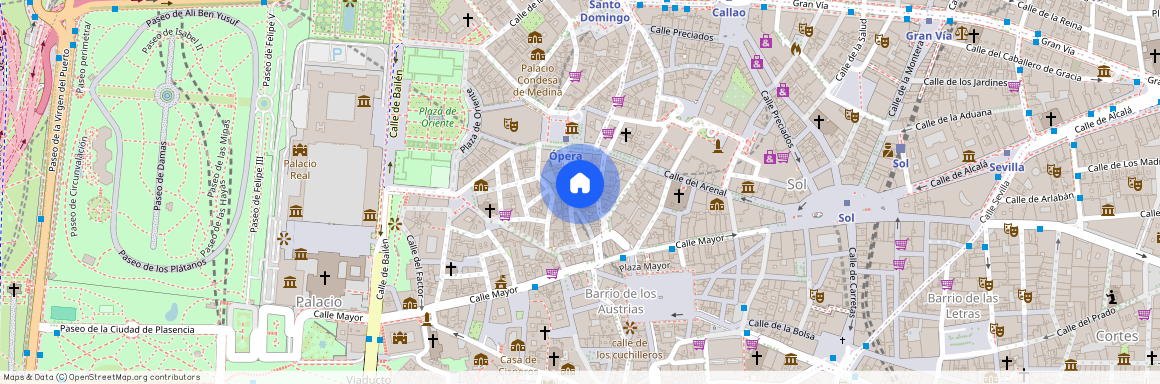Click the Santo Domingo station label
1160x384 pixels.
pos(604,11)
